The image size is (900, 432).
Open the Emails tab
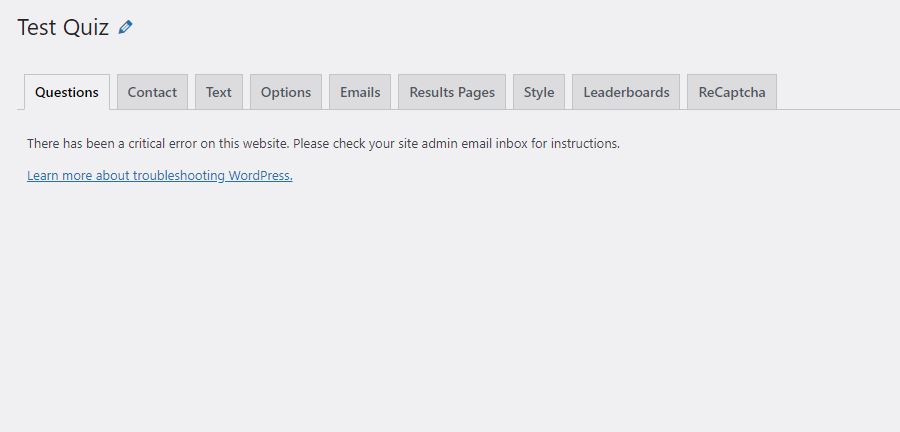(x=360, y=92)
